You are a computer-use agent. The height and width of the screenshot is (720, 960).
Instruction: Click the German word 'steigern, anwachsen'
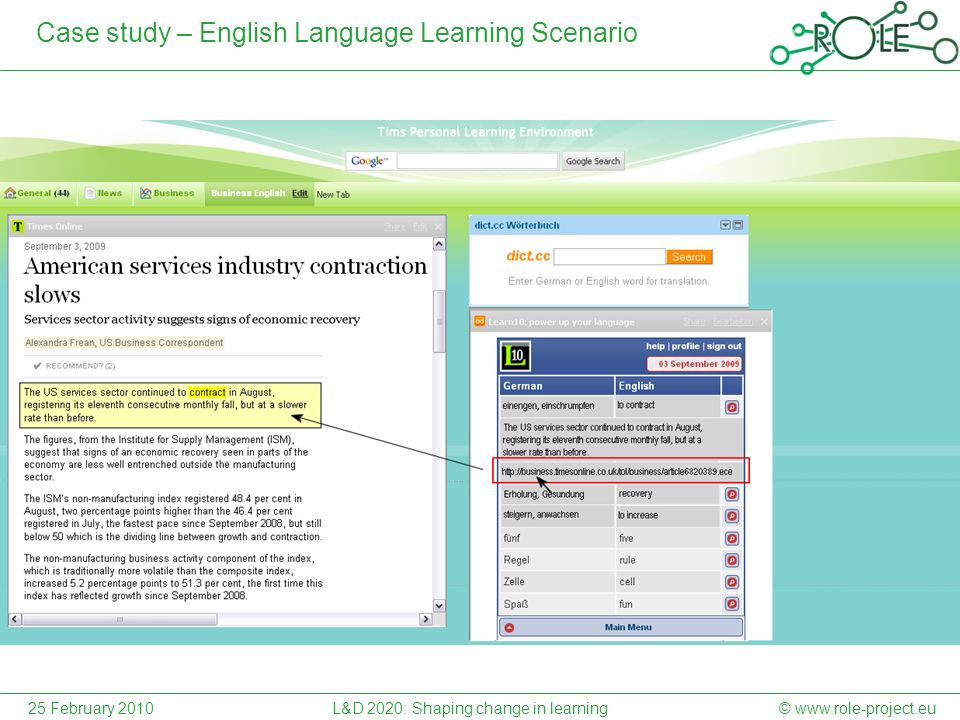(x=541, y=515)
